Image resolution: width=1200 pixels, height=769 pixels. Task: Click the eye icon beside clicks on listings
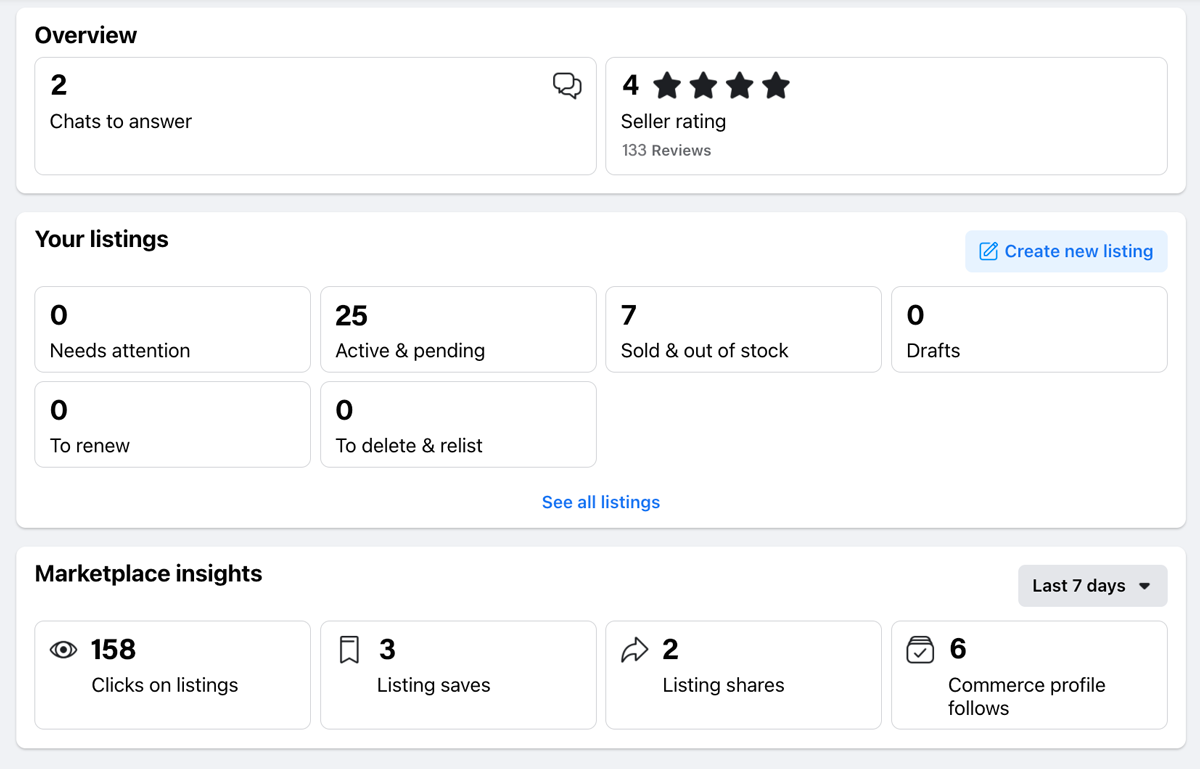[63, 649]
